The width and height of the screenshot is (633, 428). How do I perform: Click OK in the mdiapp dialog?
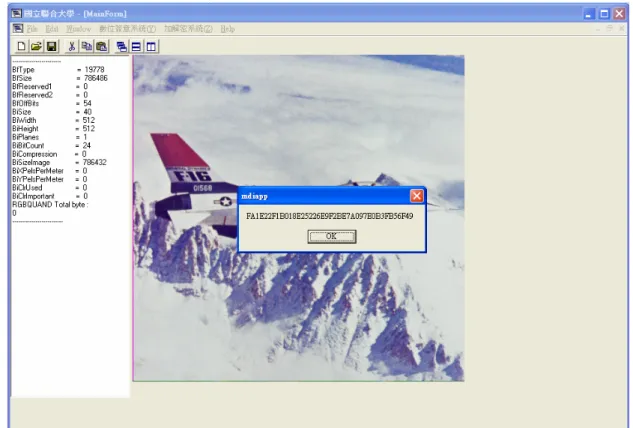coord(331,237)
